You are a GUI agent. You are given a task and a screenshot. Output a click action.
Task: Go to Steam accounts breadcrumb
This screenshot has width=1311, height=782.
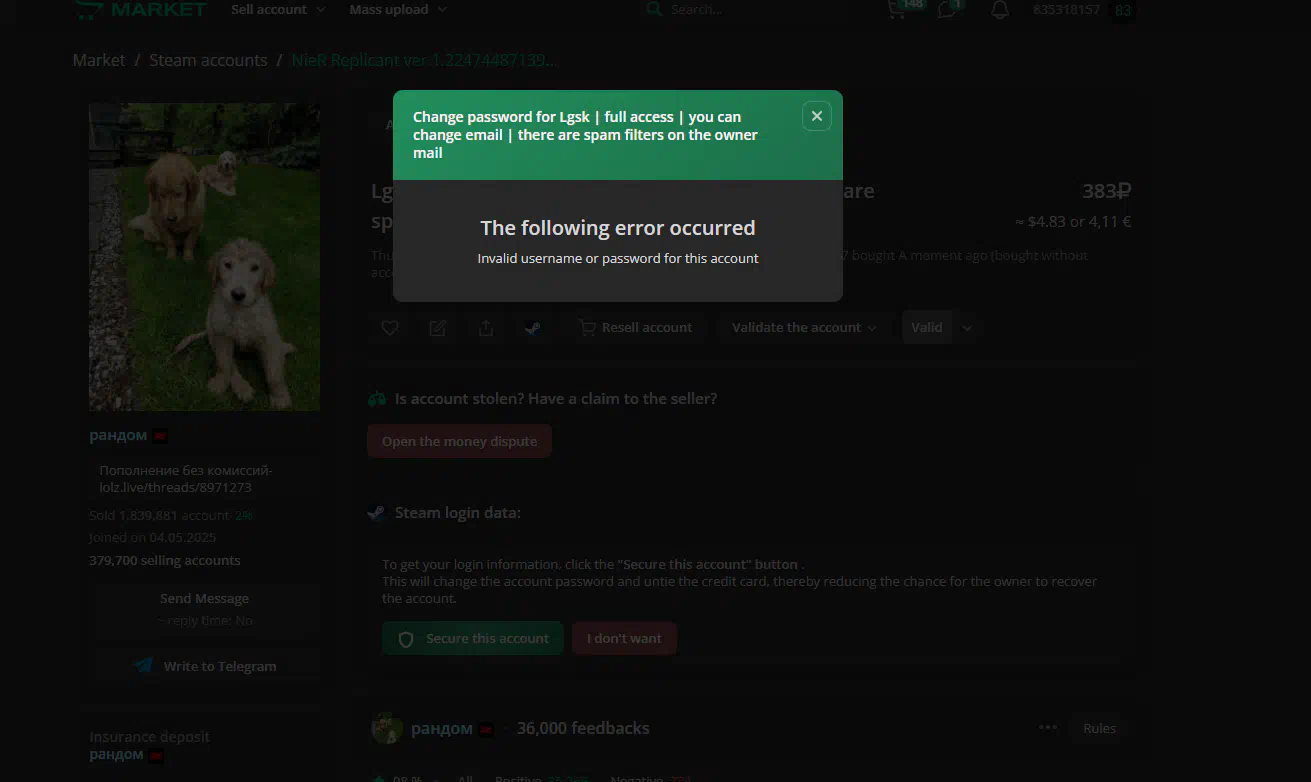(208, 60)
